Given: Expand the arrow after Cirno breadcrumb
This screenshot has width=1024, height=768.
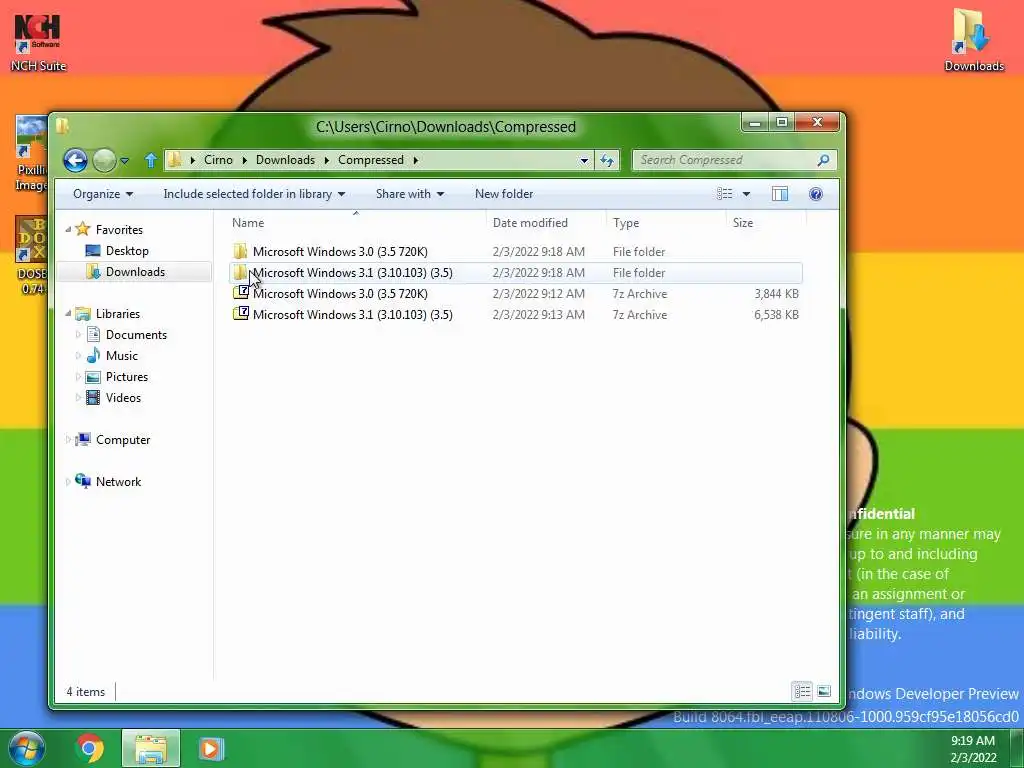Looking at the screenshot, I should (244, 160).
